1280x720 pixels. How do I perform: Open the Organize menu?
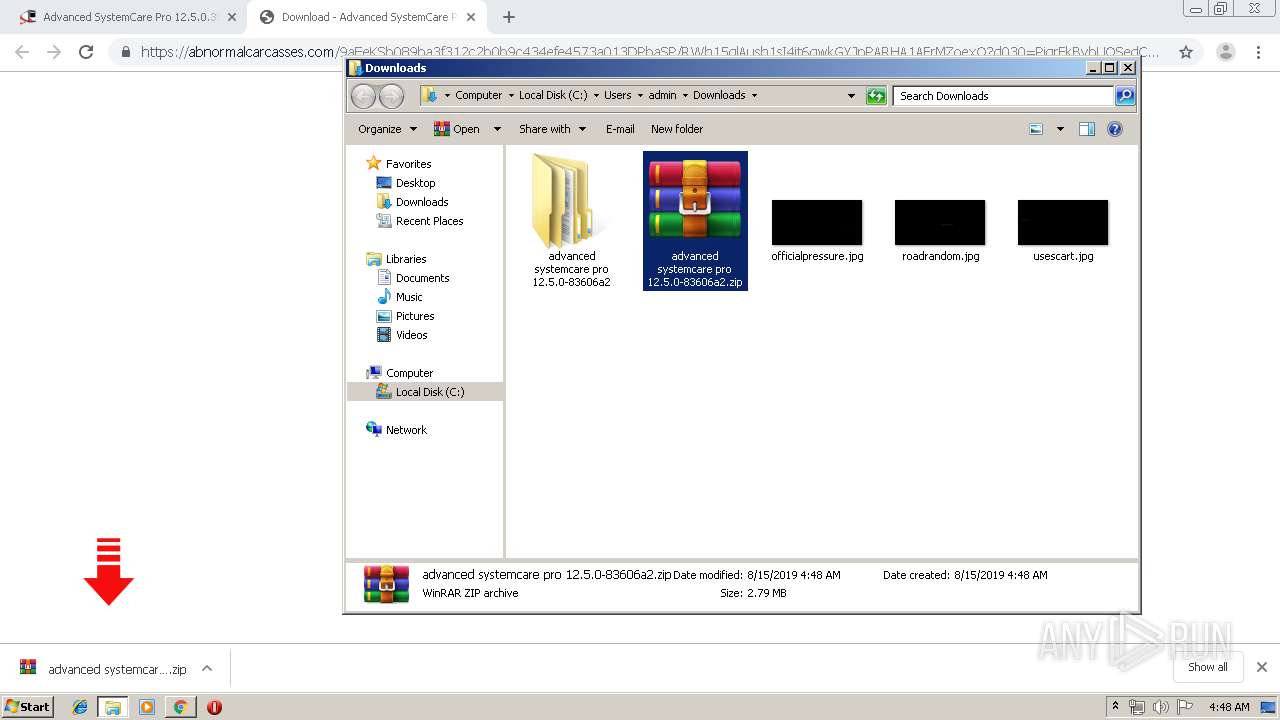click(x=387, y=129)
